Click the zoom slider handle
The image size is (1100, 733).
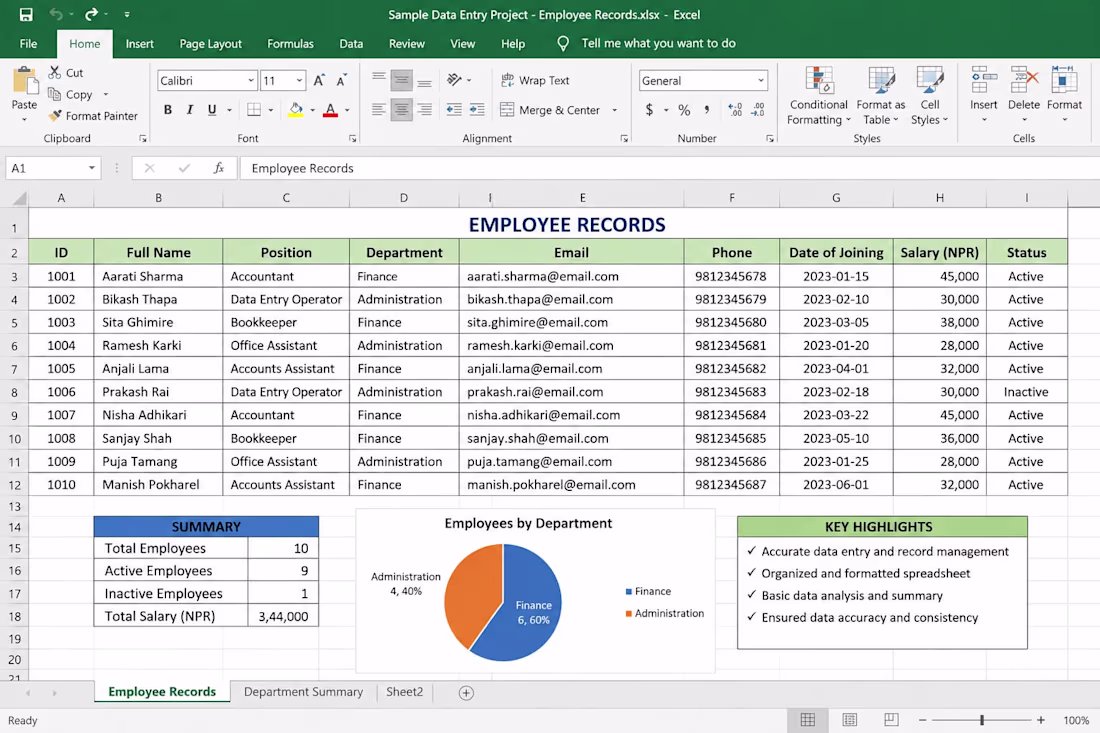coord(982,720)
